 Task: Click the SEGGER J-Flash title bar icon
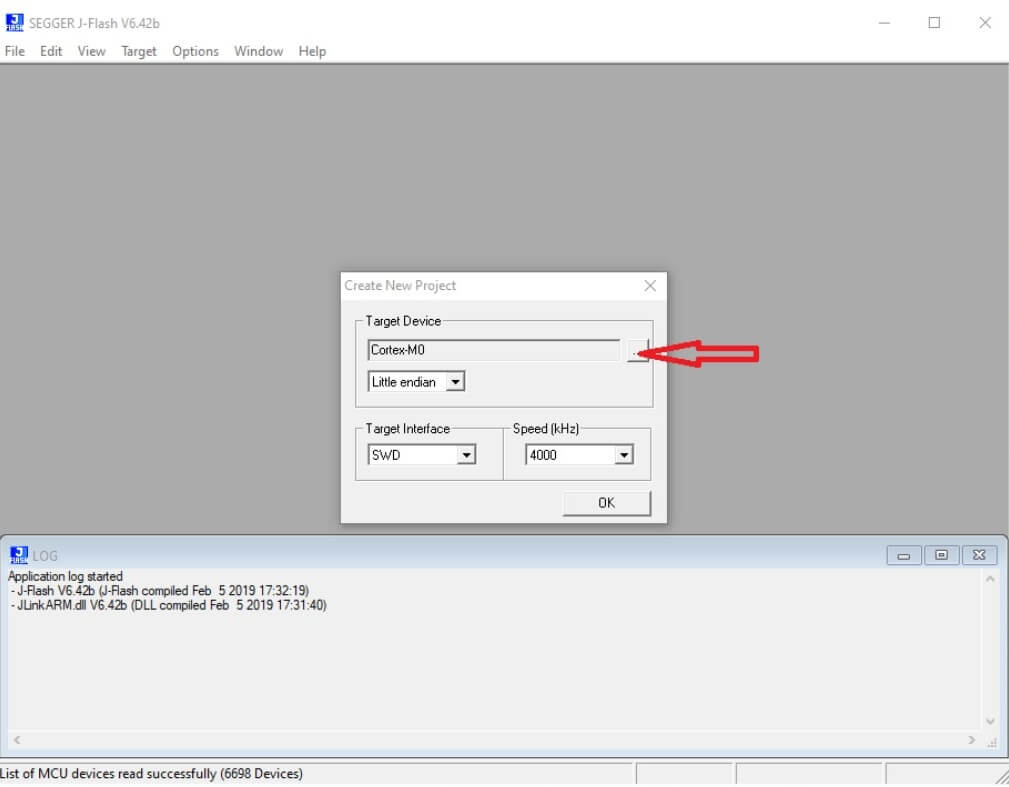coord(14,23)
